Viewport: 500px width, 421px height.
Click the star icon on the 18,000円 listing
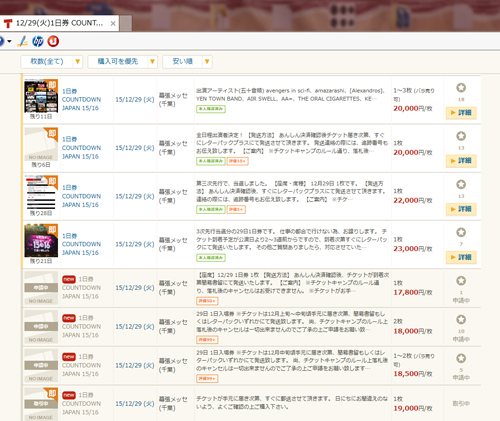pos(461,320)
